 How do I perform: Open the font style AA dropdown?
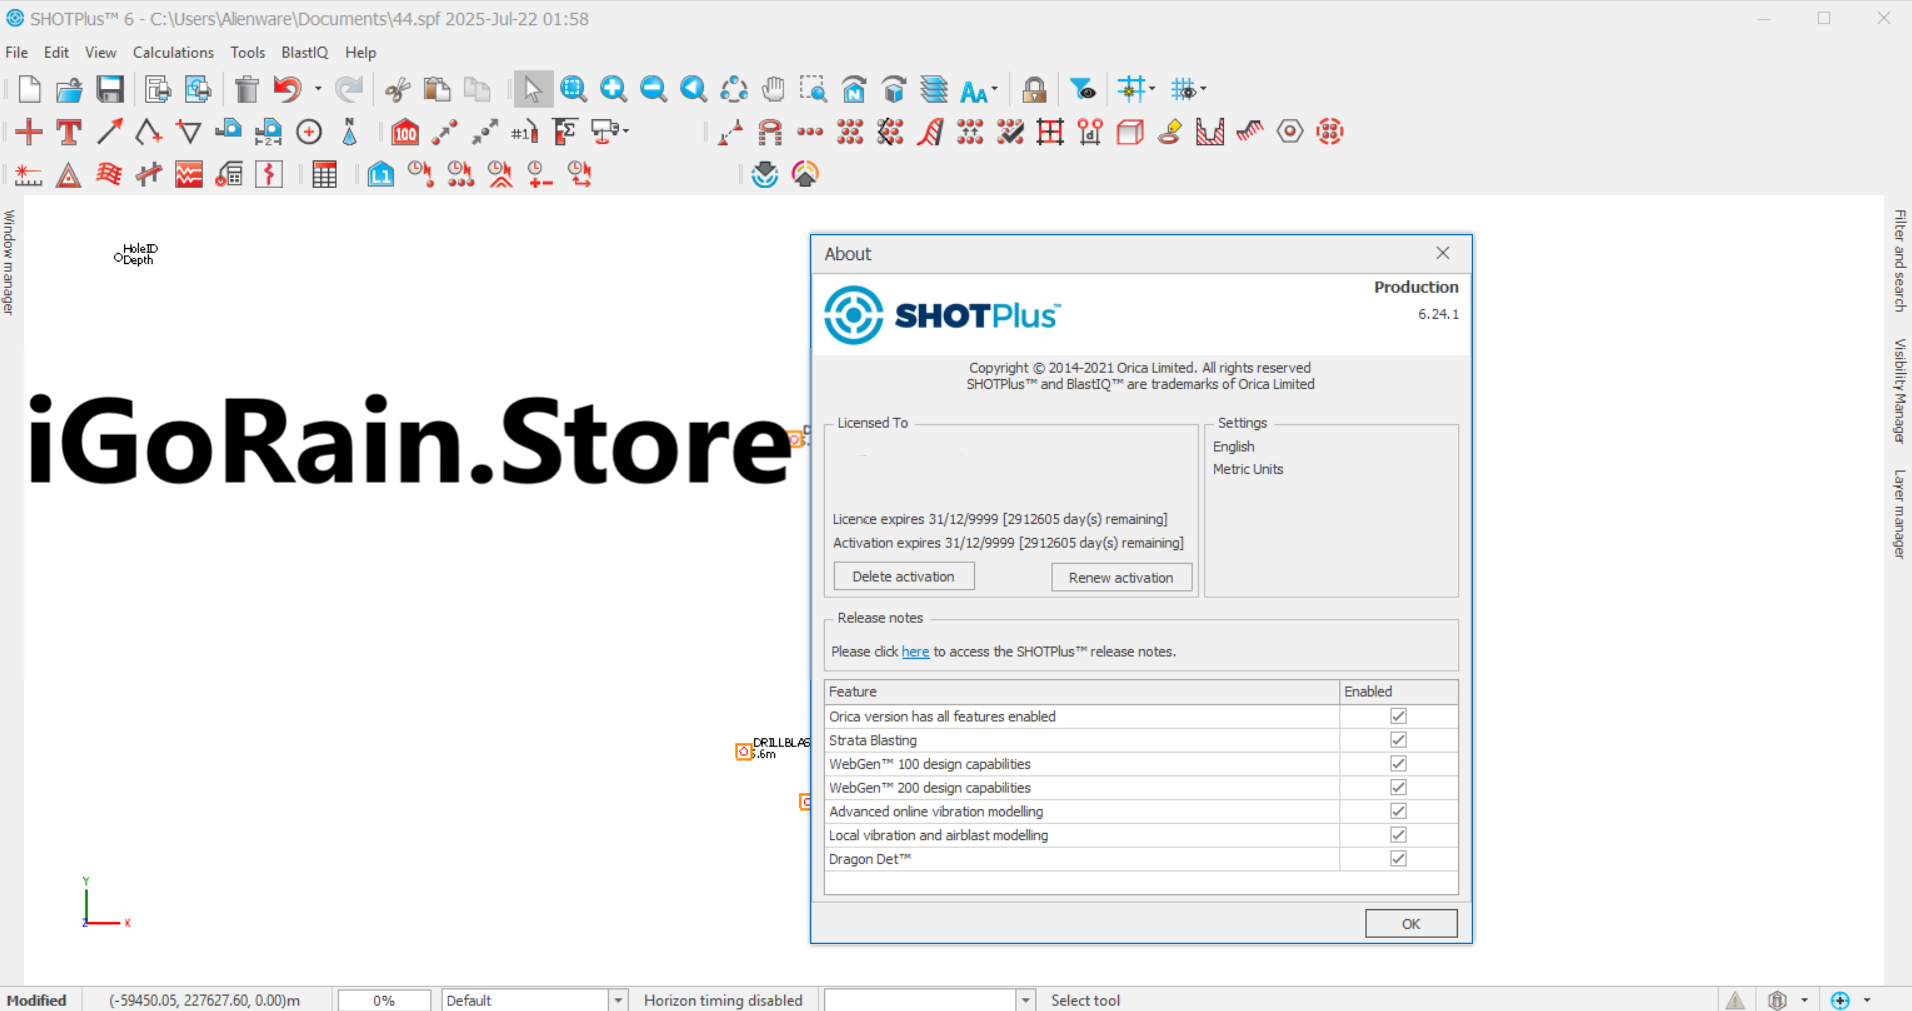[x=994, y=89]
